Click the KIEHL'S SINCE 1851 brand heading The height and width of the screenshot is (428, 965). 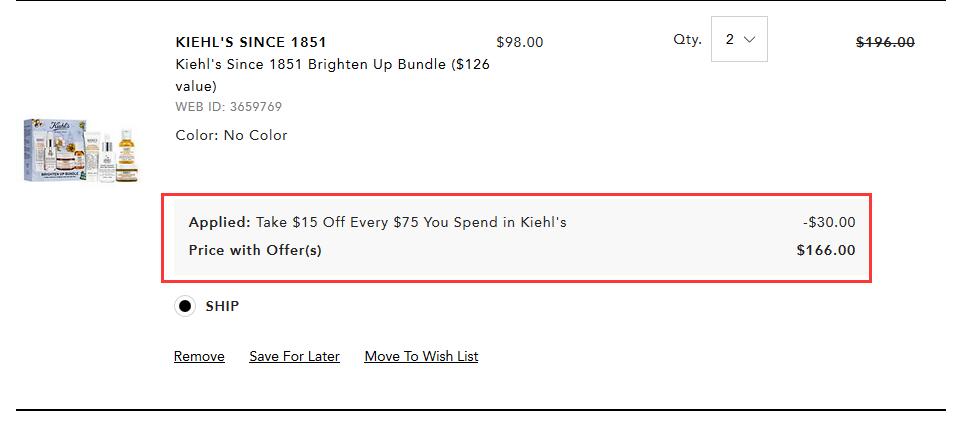[251, 42]
